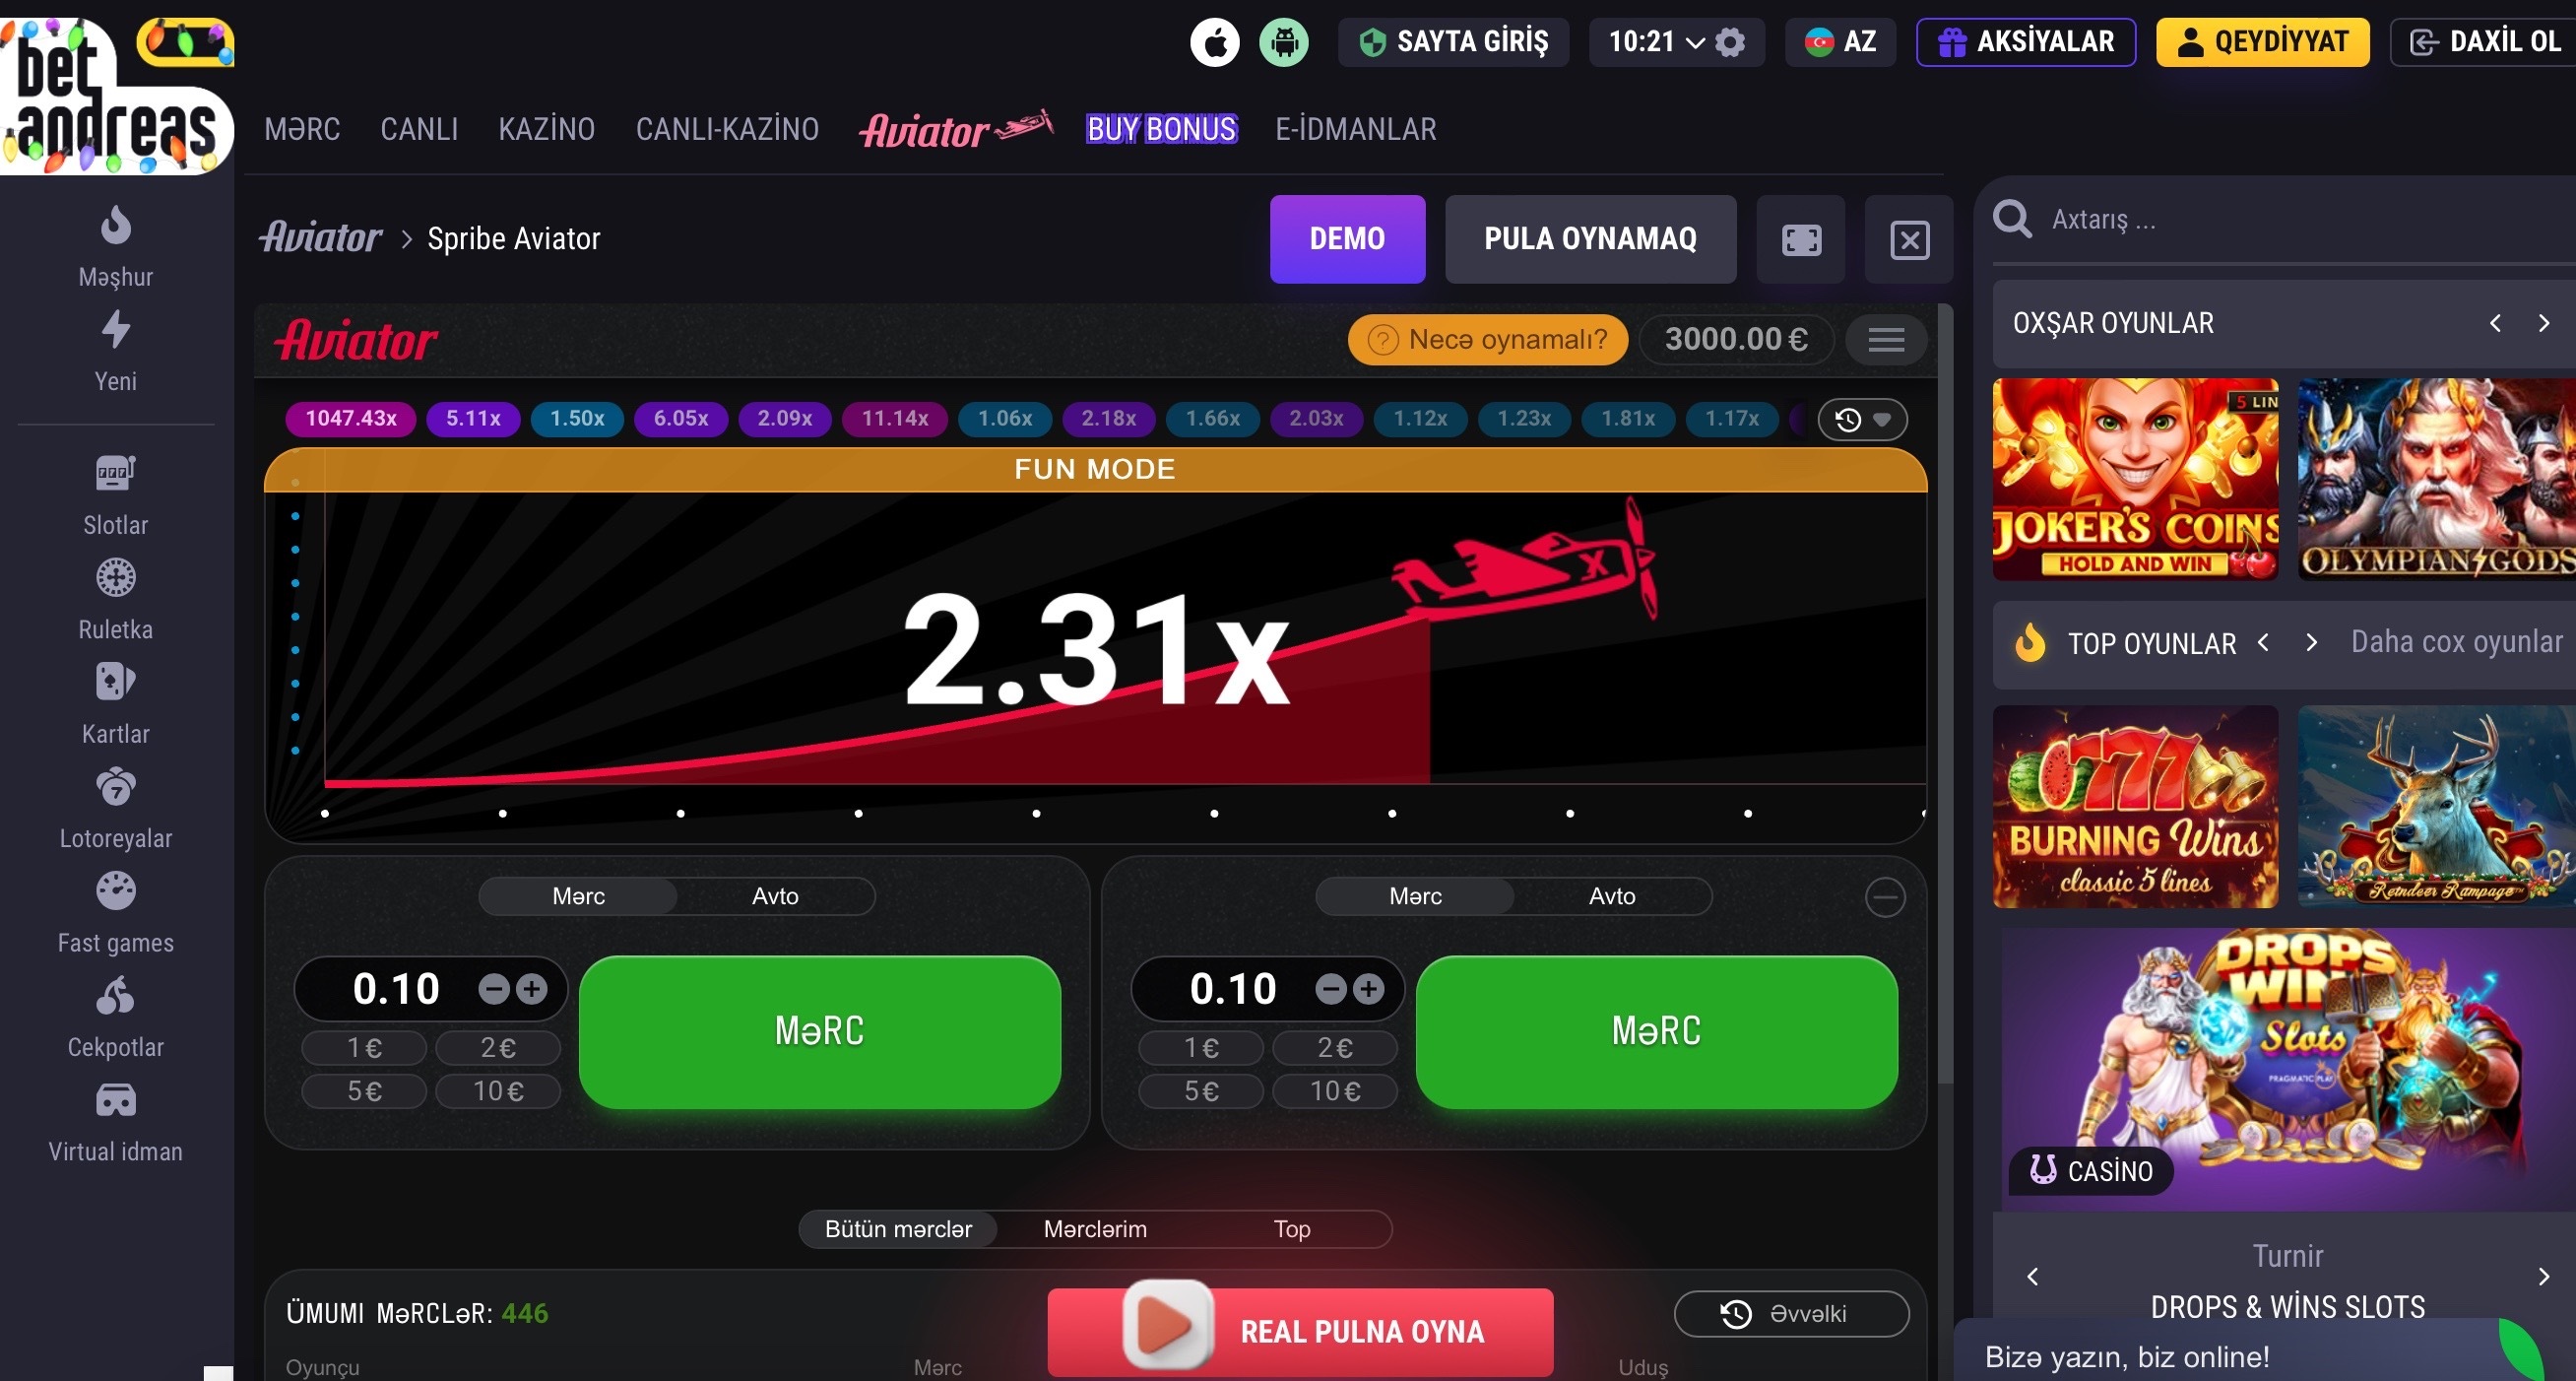Open the AZ language selector
Viewport: 2576px width, 1381px height.
coord(1840,42)
